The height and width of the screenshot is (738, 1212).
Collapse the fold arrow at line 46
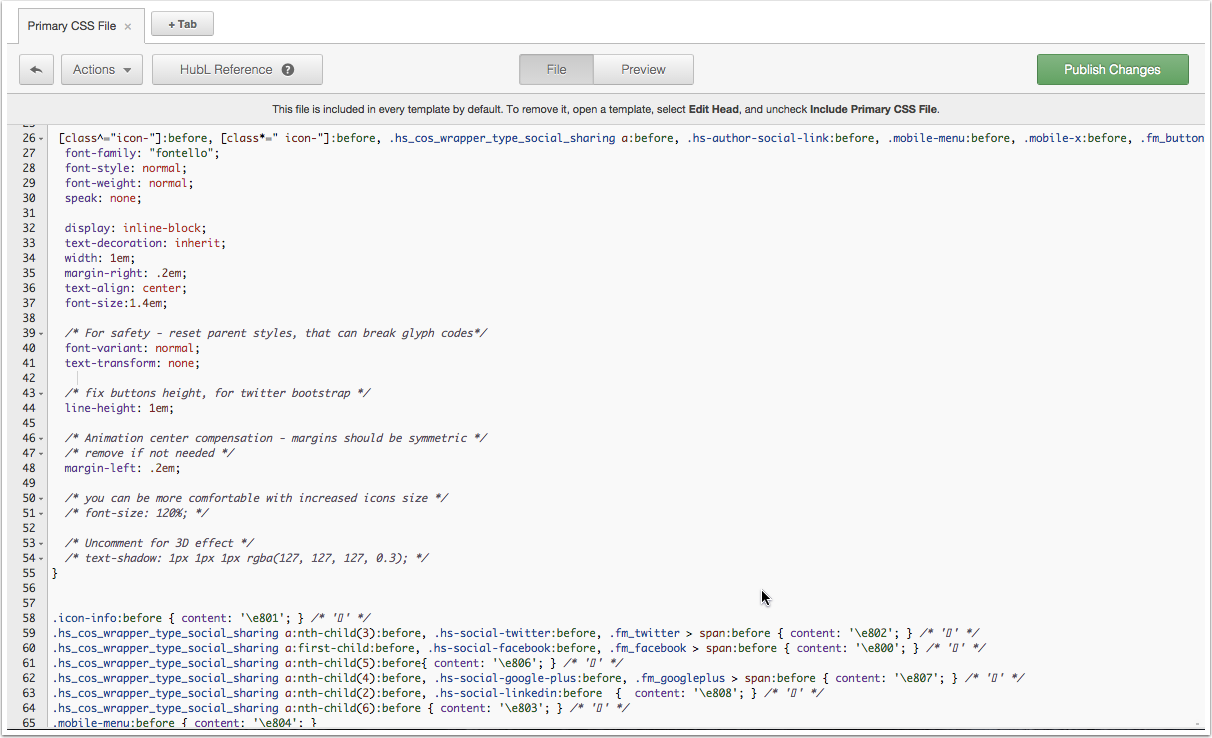tap(41, 439)
